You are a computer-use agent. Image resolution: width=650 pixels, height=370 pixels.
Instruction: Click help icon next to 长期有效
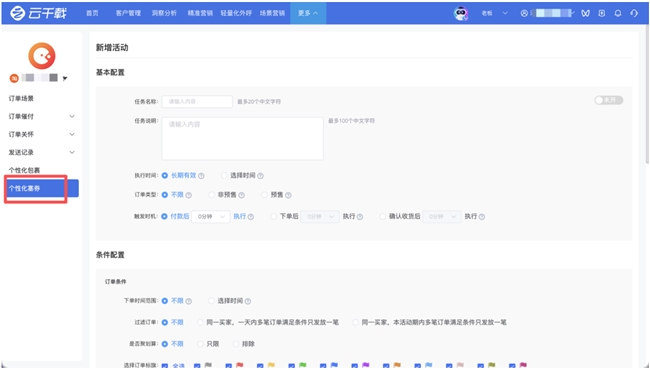pos(201,176)
